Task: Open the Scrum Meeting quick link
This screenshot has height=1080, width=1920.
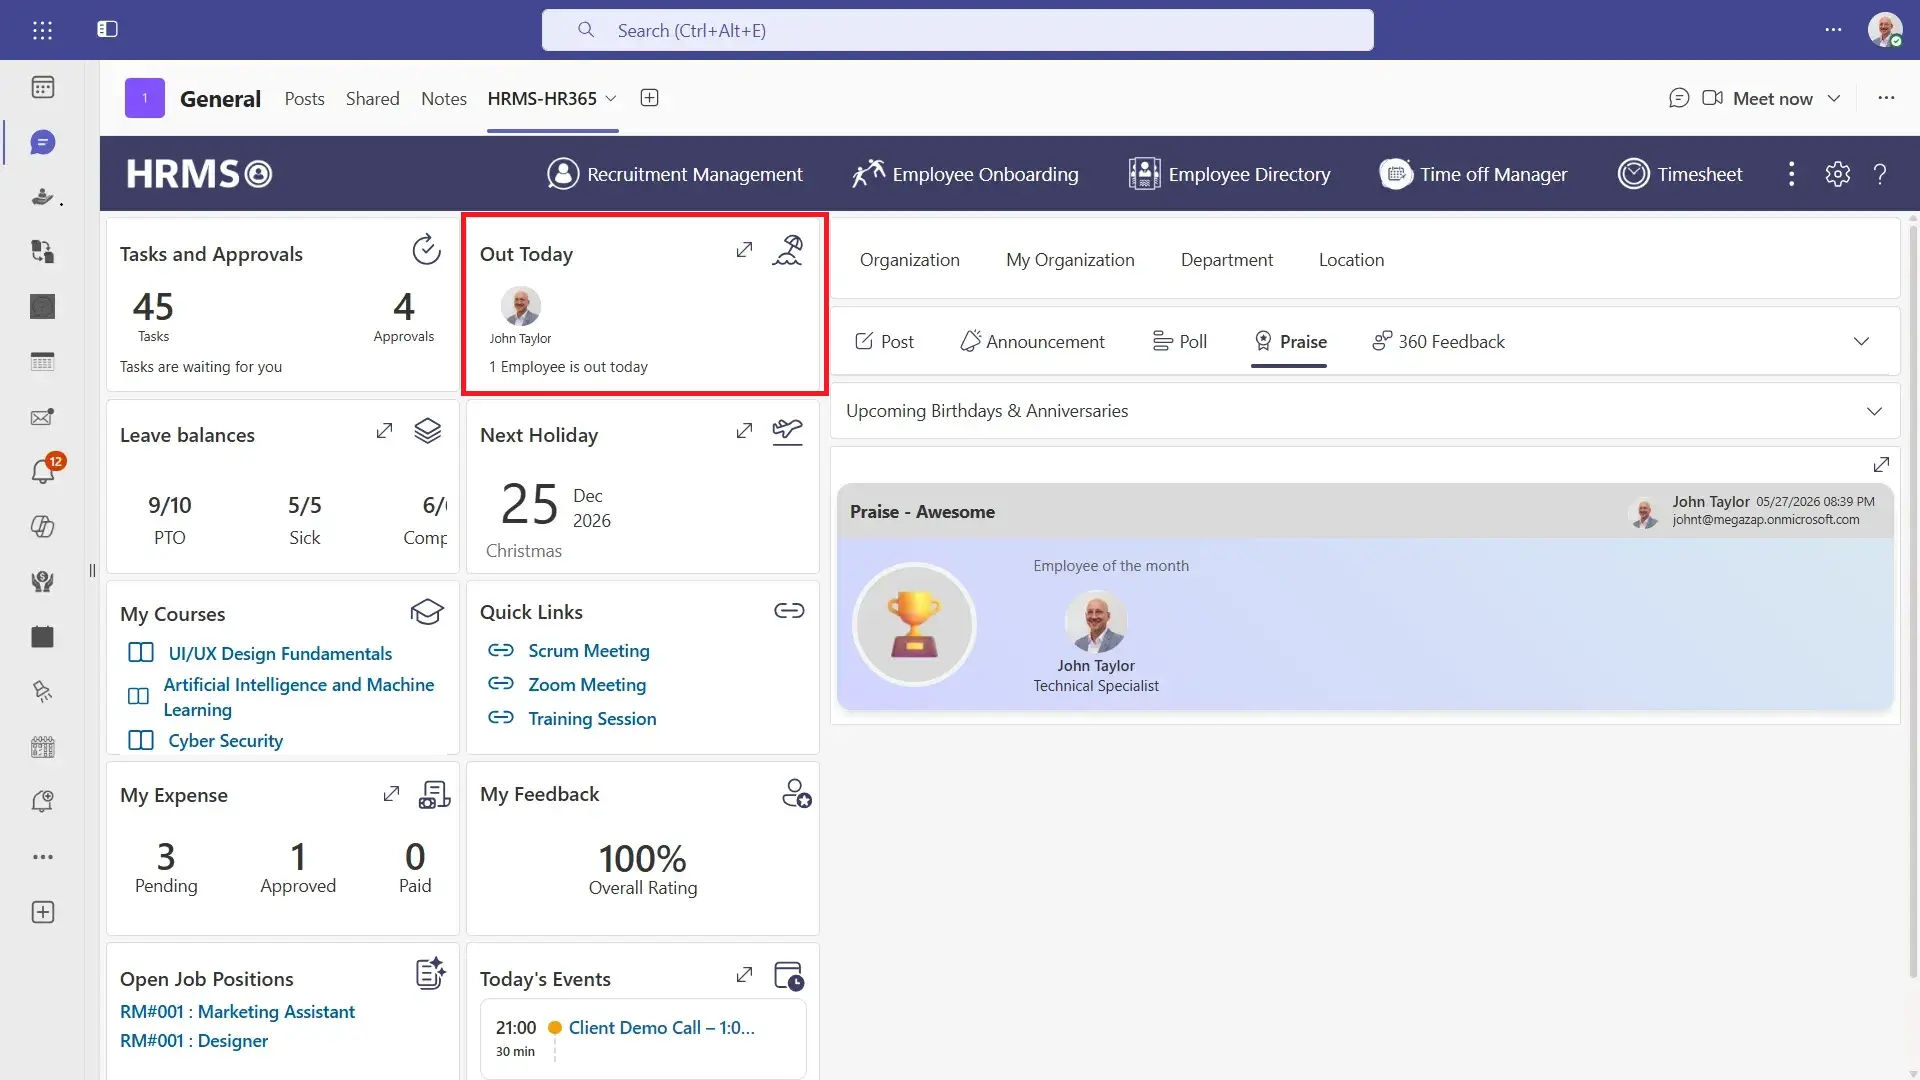Action: coord(588,650)
